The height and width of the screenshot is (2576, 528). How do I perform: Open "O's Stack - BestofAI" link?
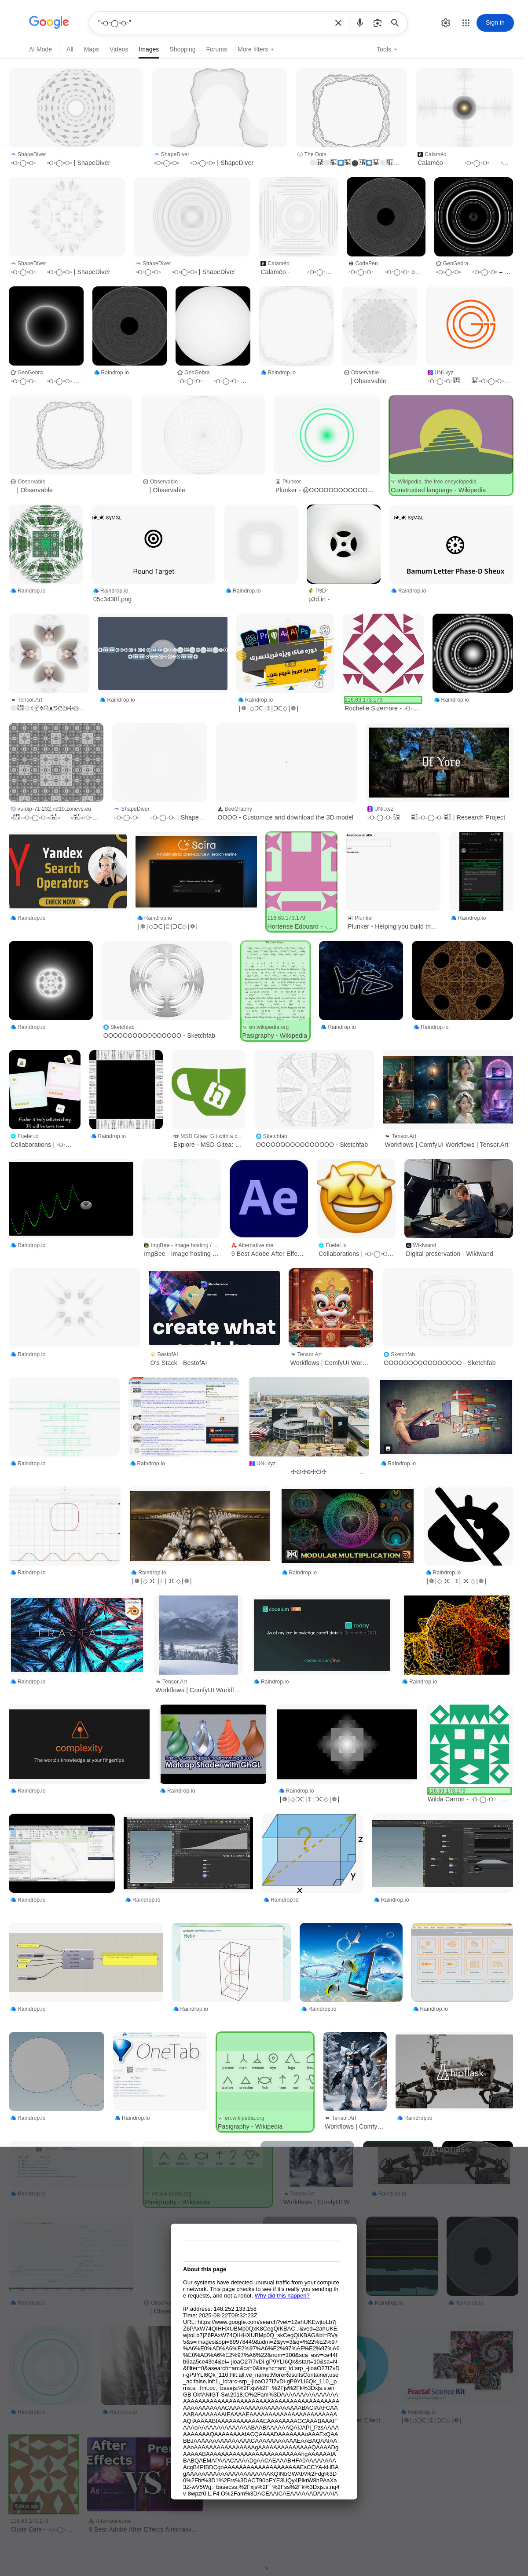[x=179, y=1363]
